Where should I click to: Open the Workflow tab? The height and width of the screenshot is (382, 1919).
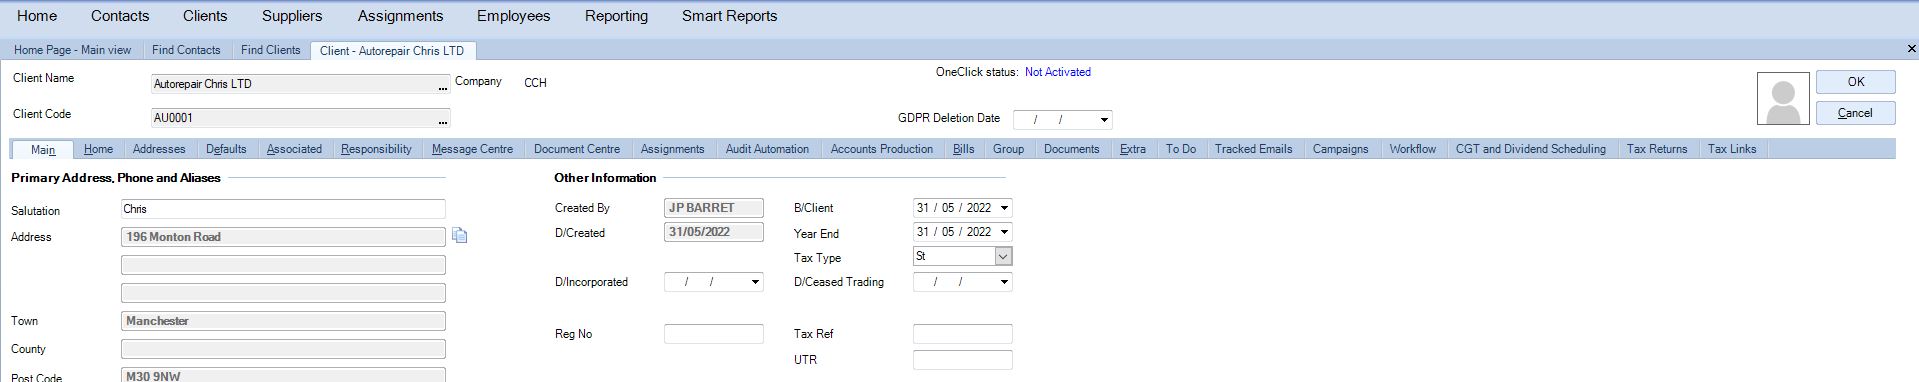(1412, 149)
